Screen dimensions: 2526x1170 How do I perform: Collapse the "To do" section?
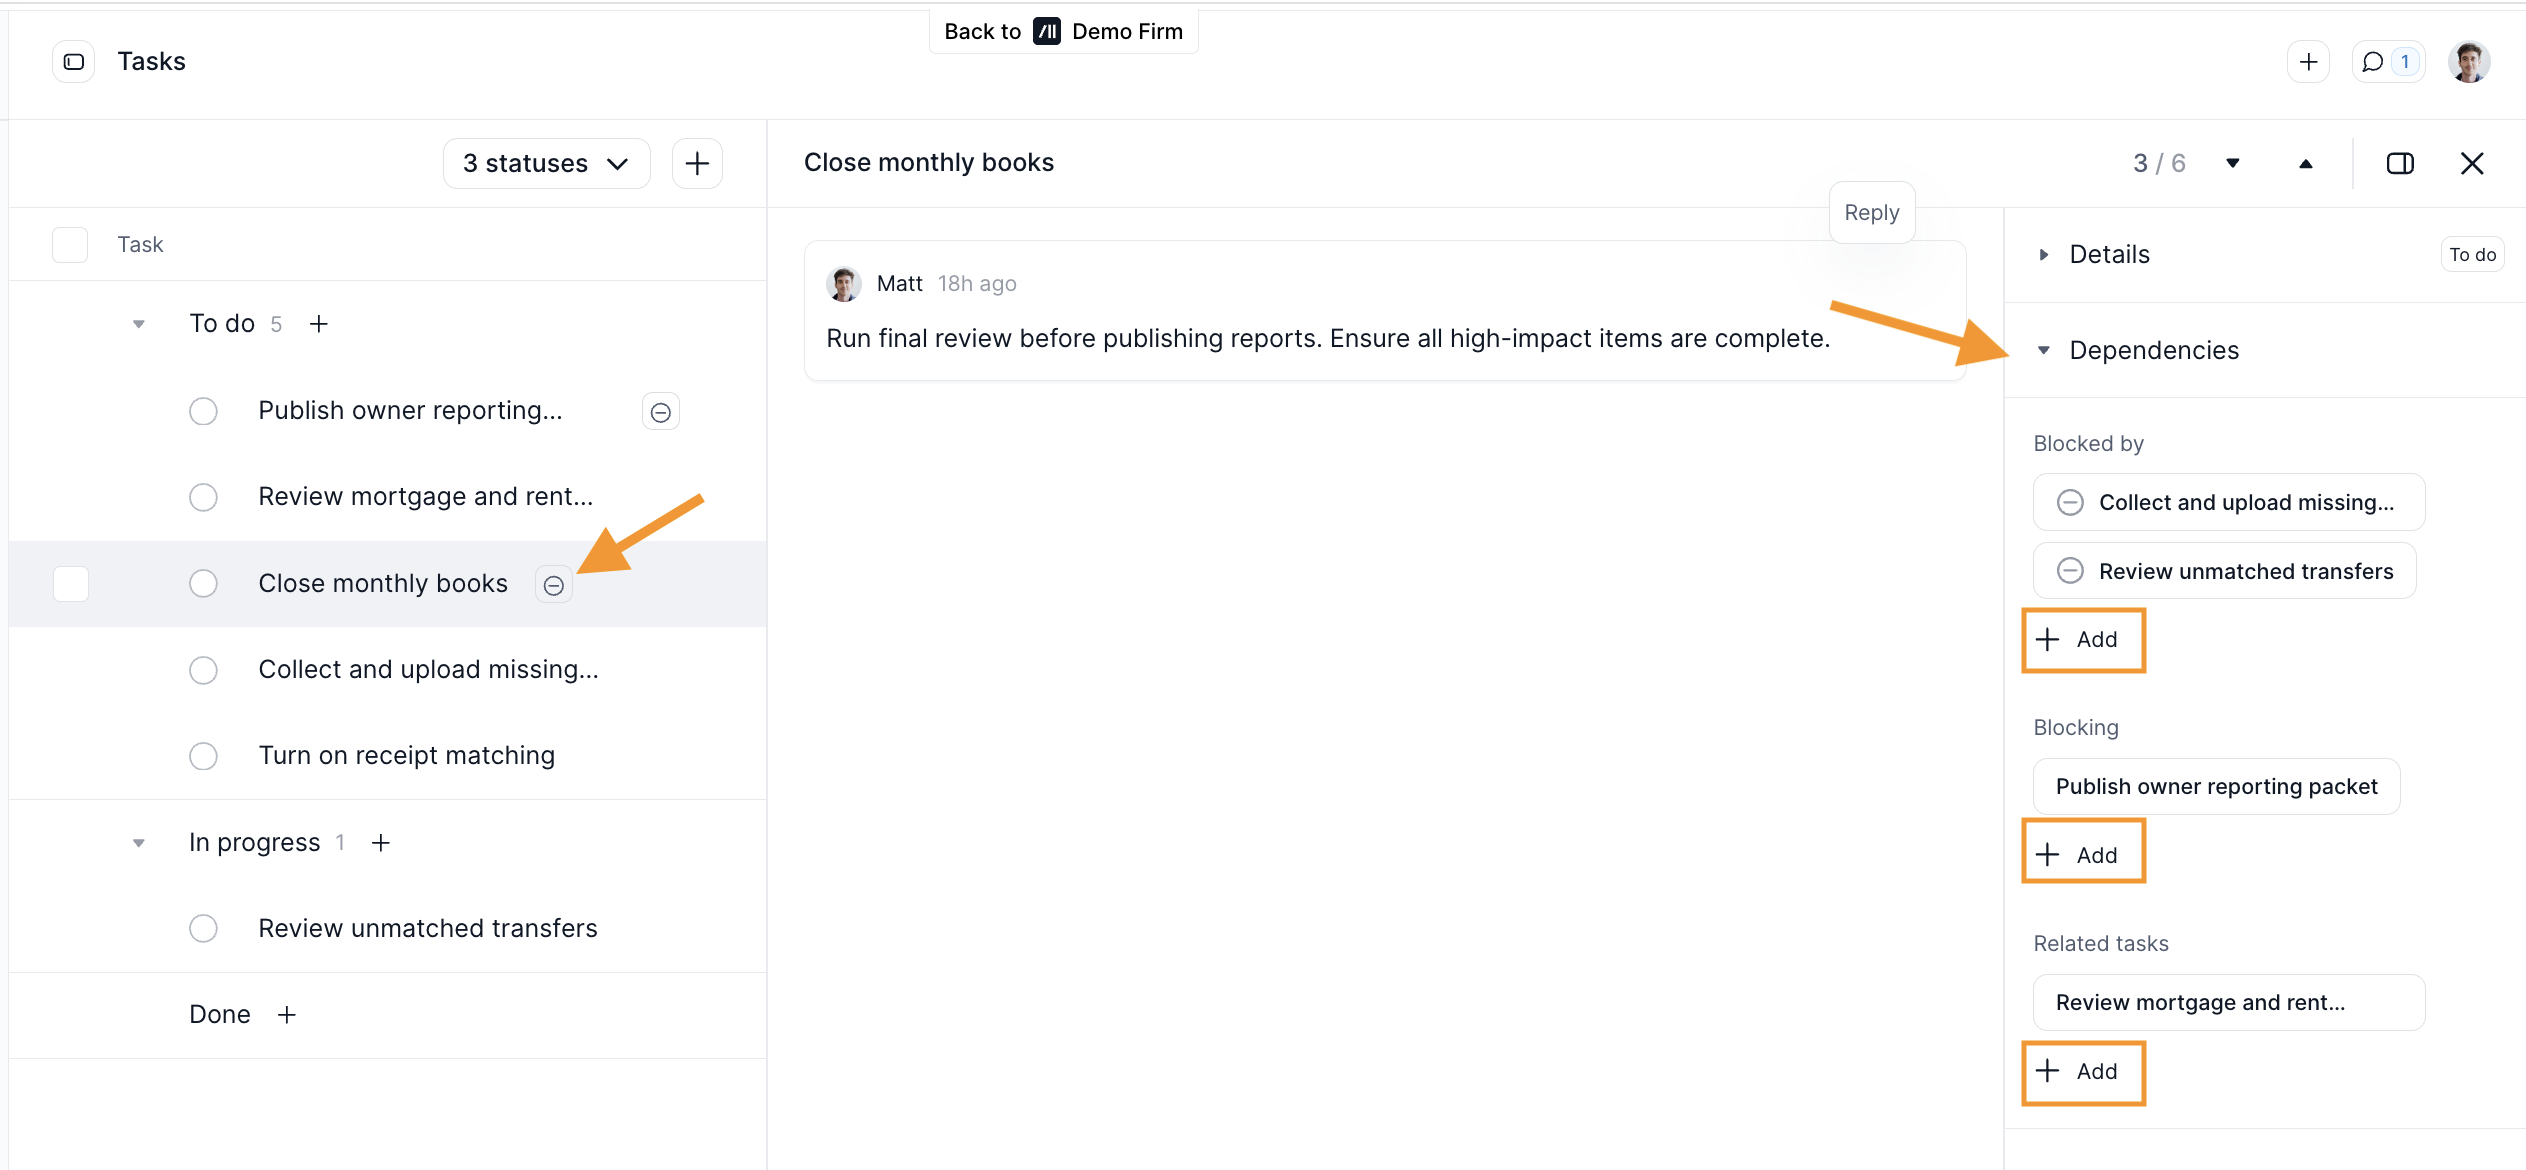pos(138,324)
